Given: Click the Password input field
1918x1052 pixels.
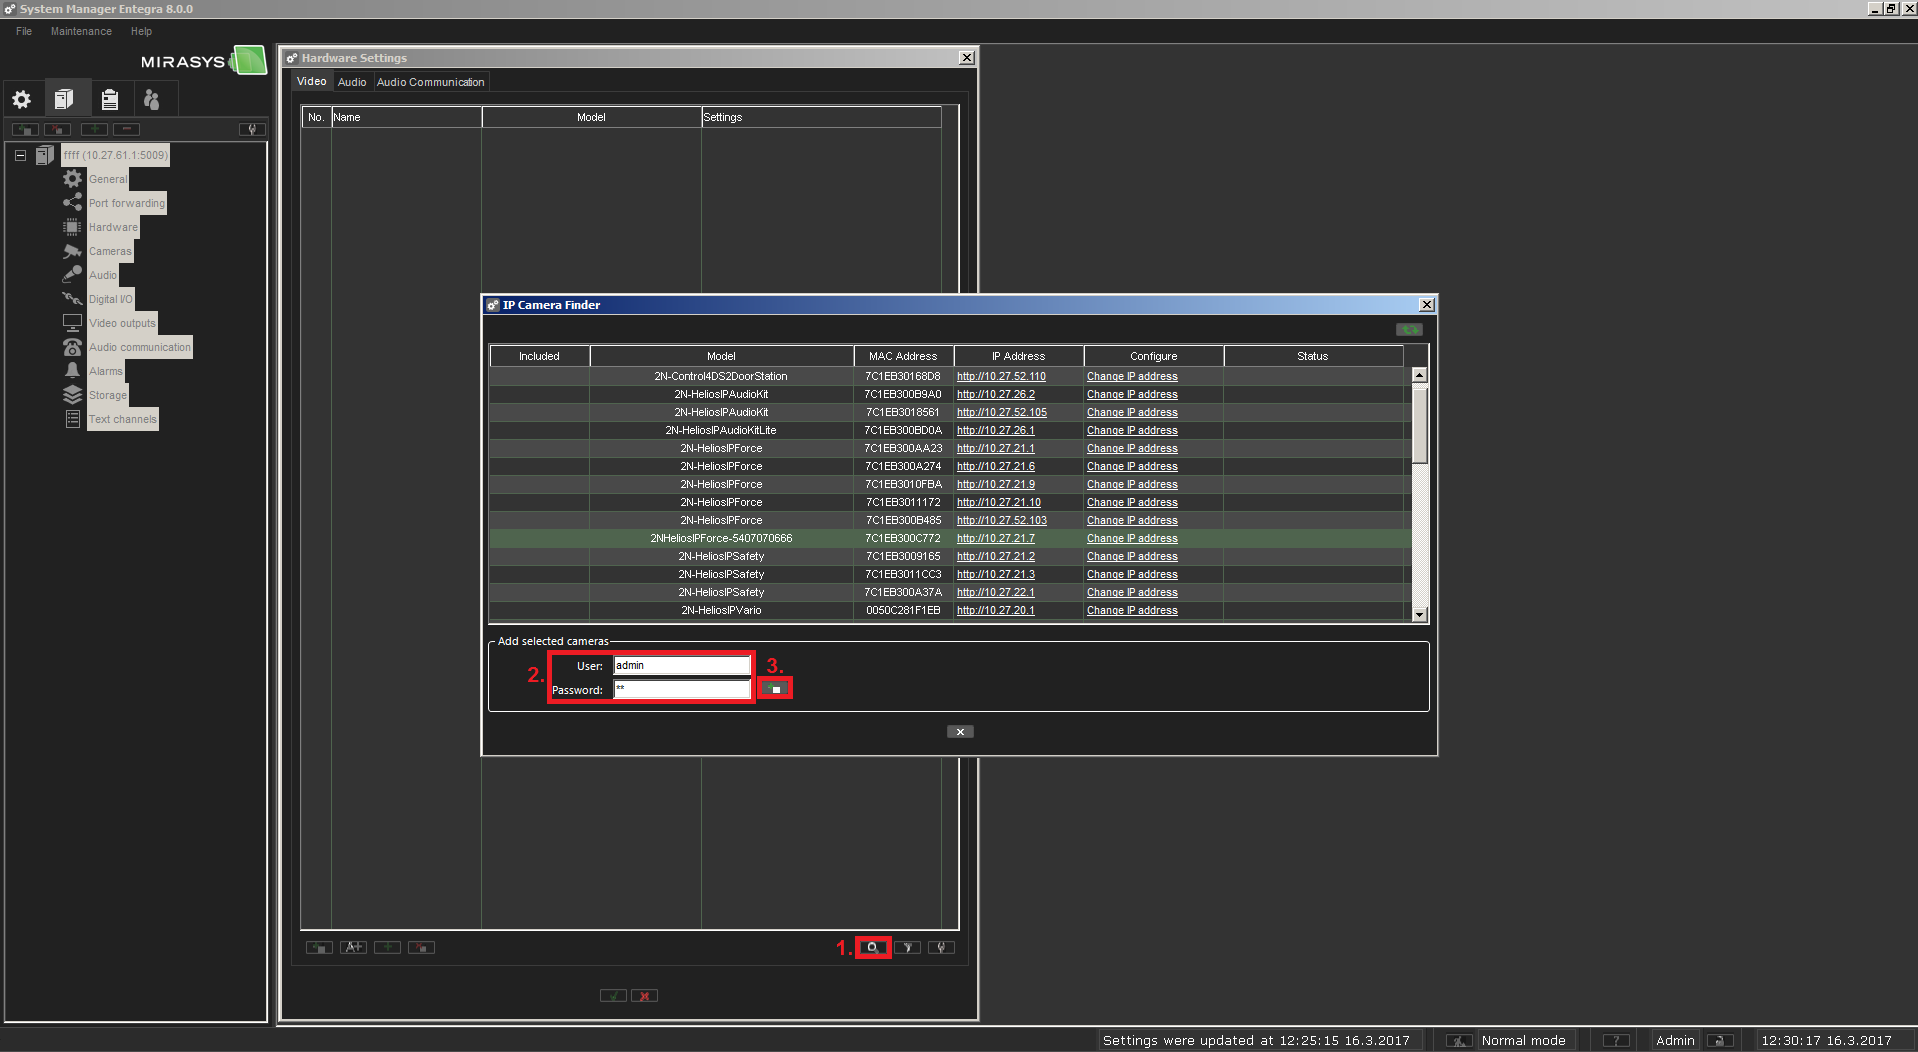Looking at the screenshot, I should (x=682, y=689).
